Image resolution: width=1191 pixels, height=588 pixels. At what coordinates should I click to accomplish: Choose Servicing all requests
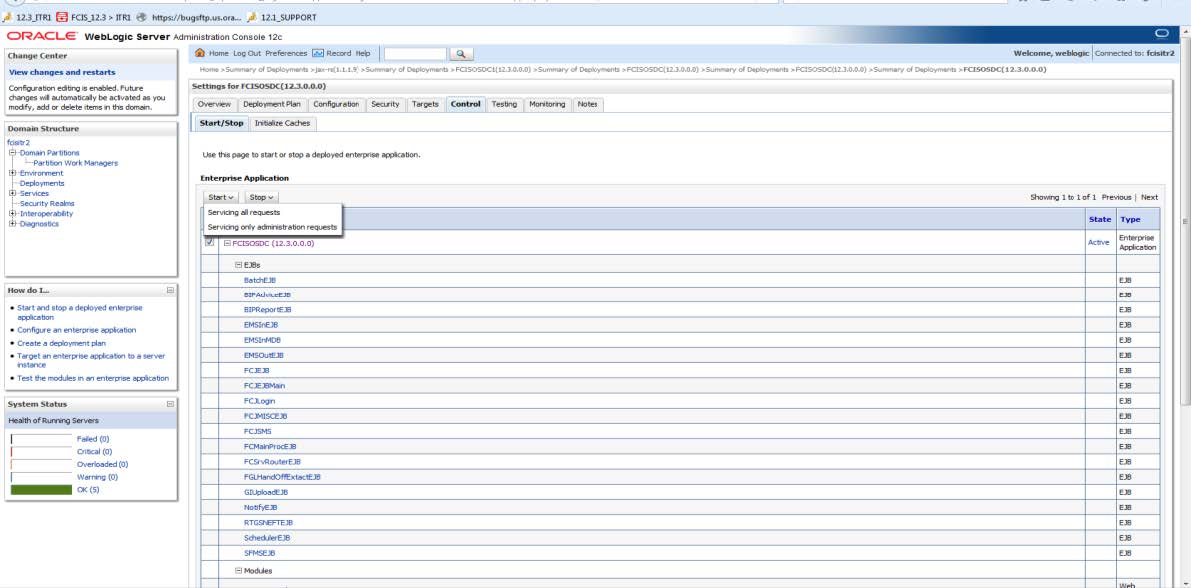(x=244, y=213)
